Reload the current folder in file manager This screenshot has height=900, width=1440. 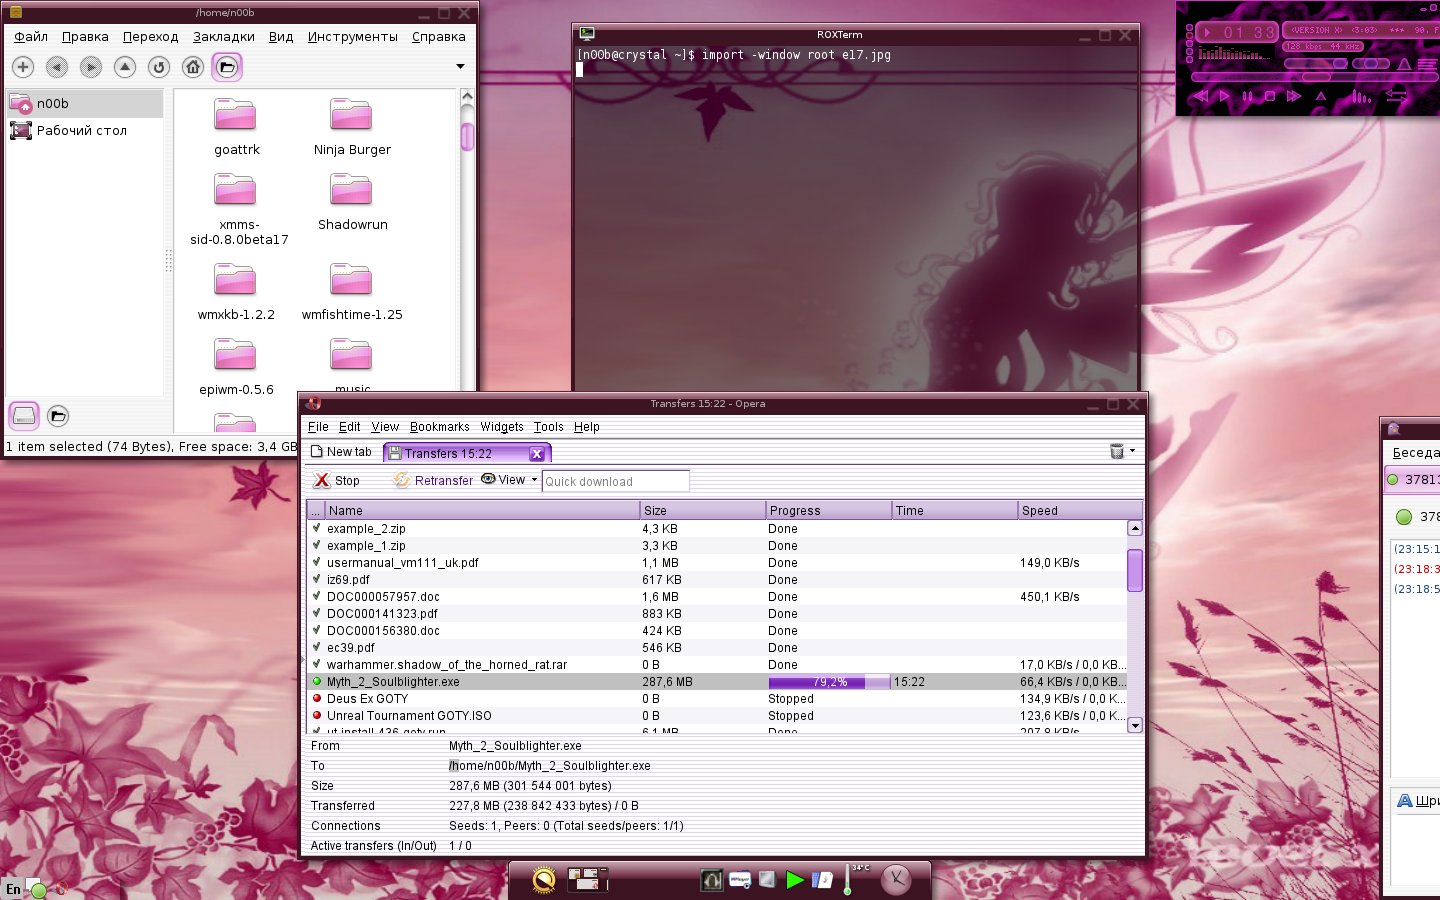(159, 67)
